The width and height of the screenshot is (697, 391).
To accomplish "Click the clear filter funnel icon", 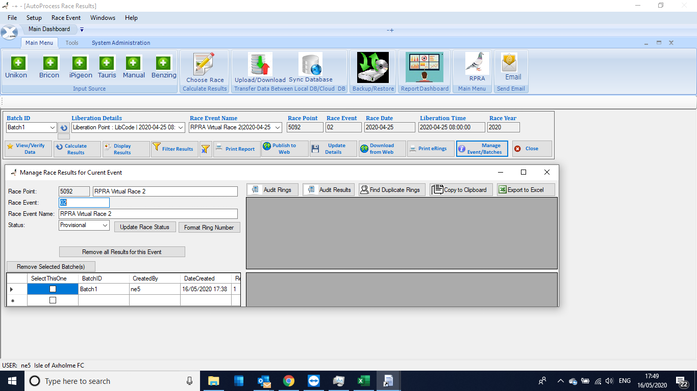I will pos(205,149).
